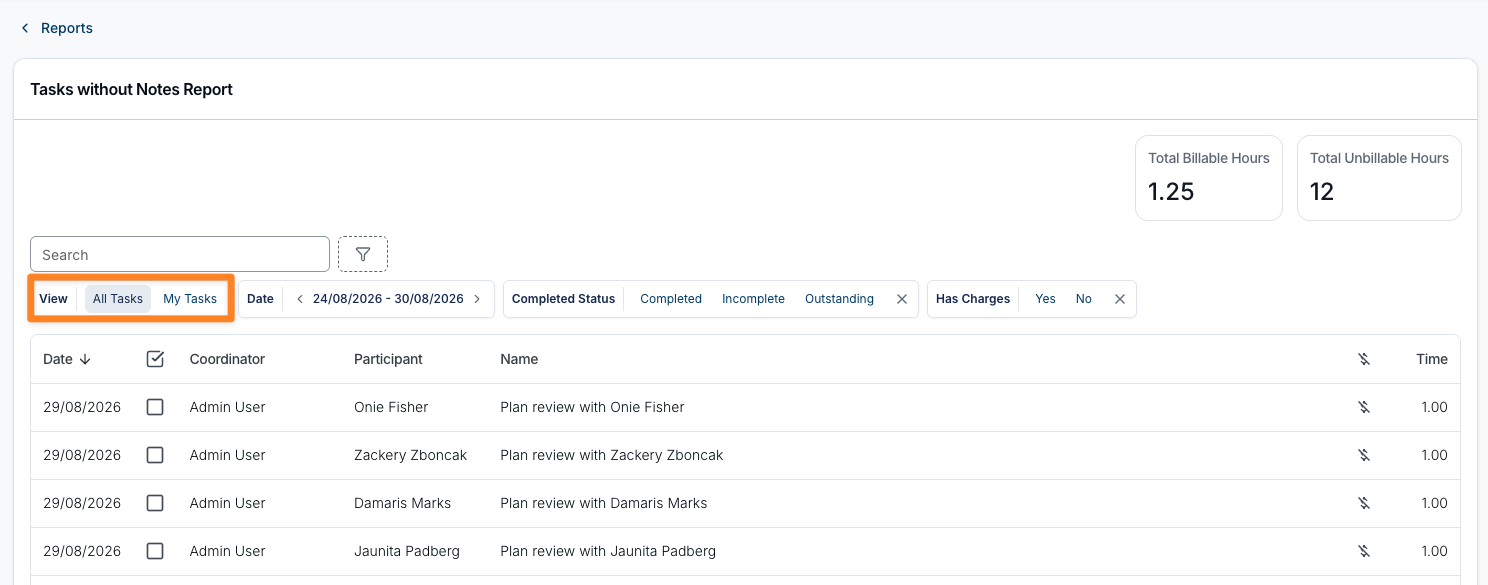The width and height of the screenshot is (1488, 585).
Task: Click participant name Zackery Zboncak
Action: click(x=411, y=455)
